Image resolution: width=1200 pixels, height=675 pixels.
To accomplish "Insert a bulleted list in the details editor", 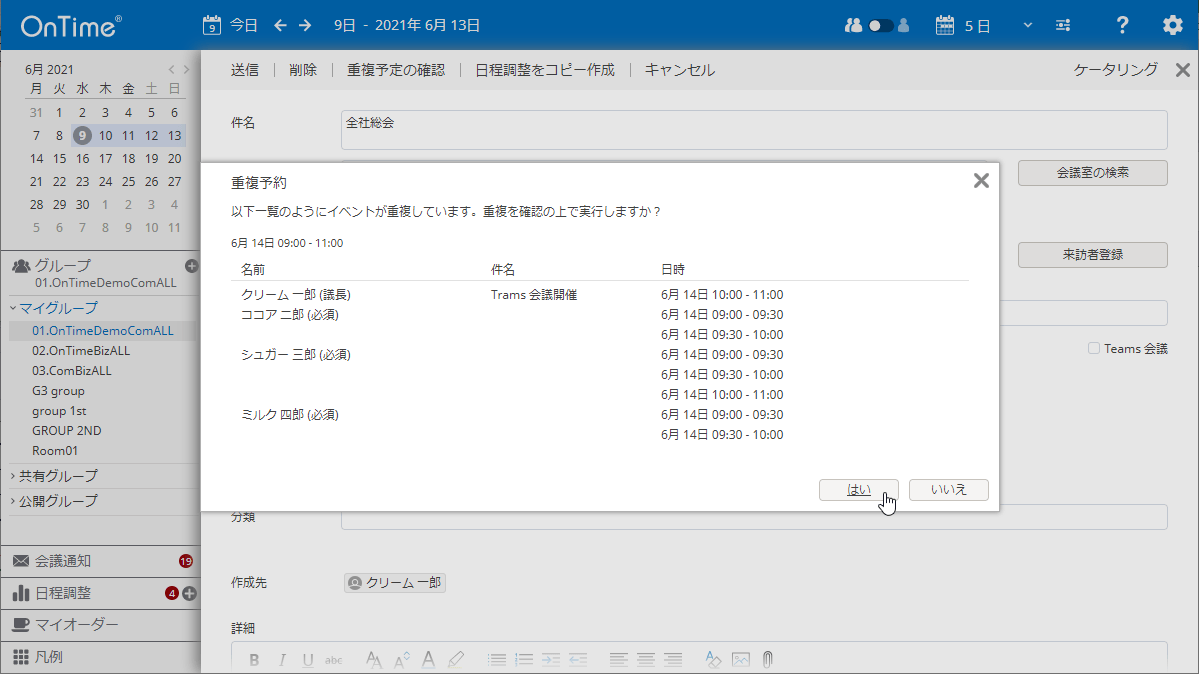I will tap(499, 658).
